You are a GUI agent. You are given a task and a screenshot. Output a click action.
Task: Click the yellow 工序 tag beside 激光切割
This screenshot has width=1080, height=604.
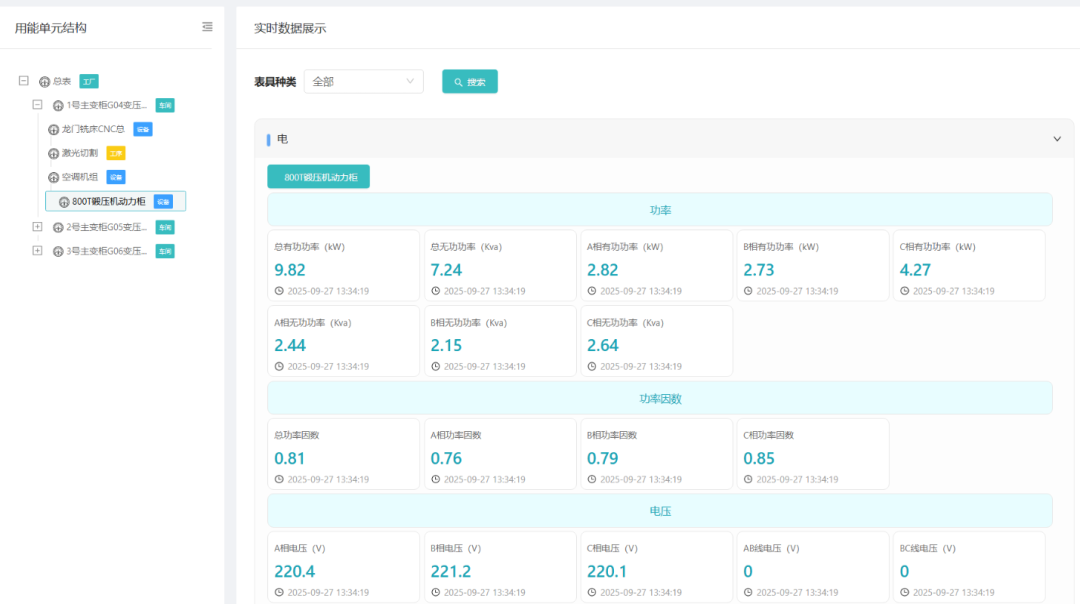tap(115, 154)
